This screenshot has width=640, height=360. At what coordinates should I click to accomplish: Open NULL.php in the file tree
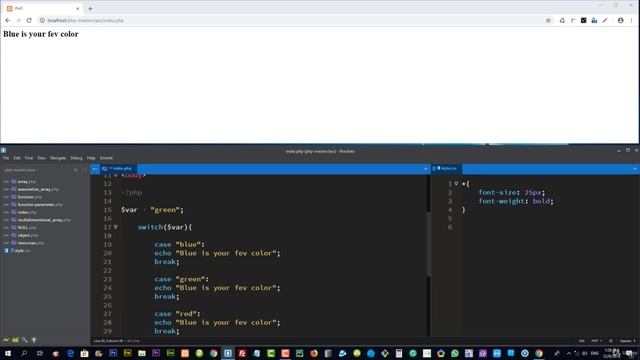pyautogui.click(x=27, y=228)
